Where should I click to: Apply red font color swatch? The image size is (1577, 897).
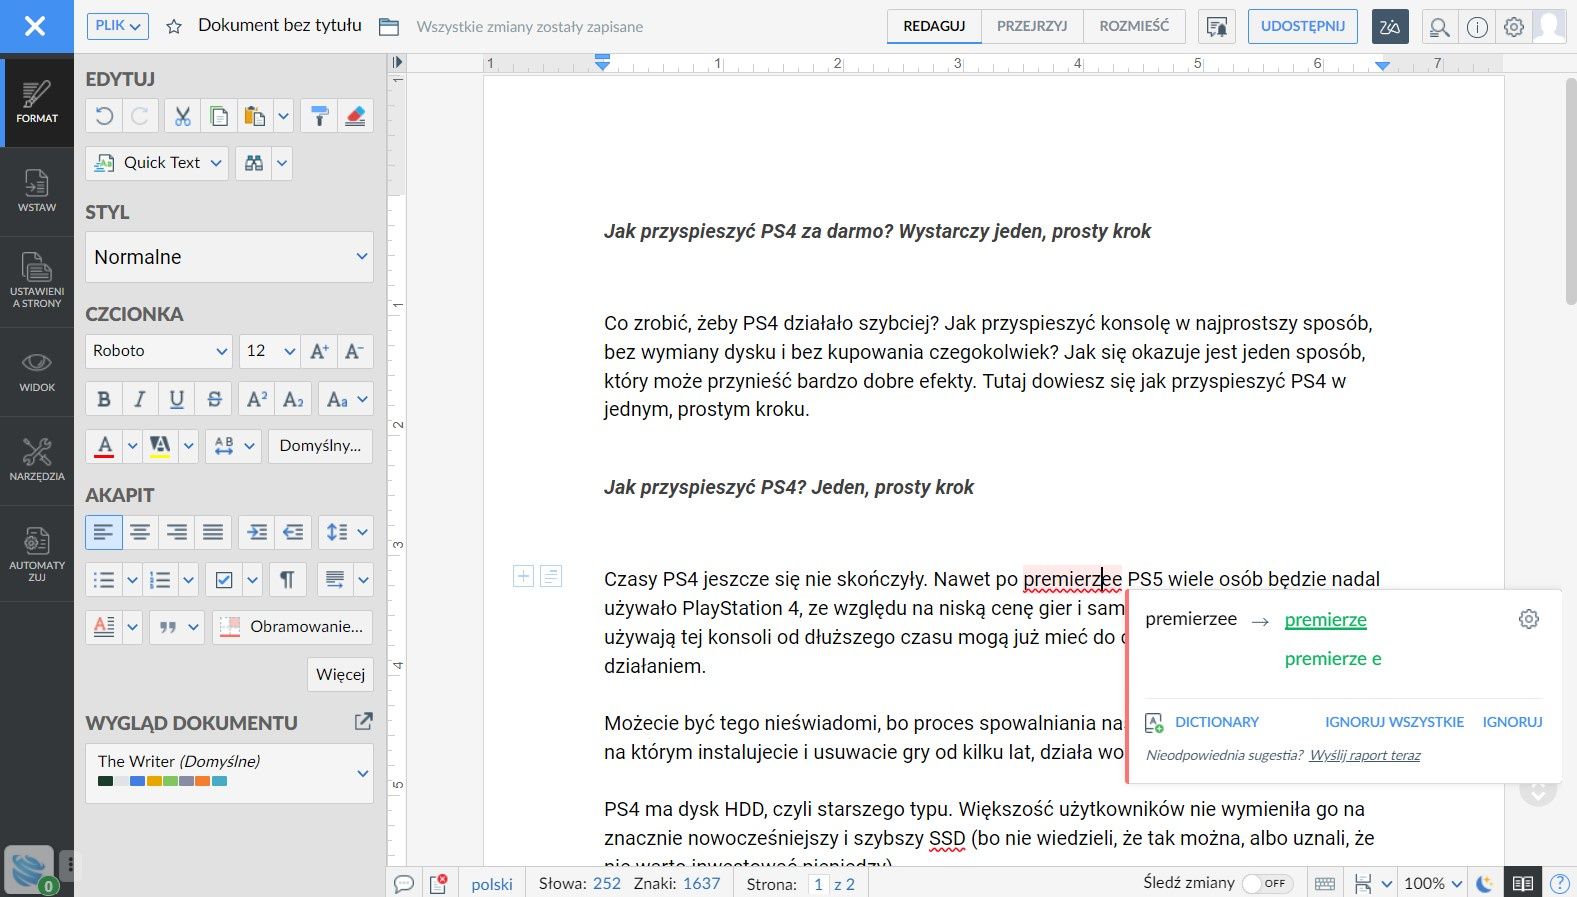coord(104,446)
